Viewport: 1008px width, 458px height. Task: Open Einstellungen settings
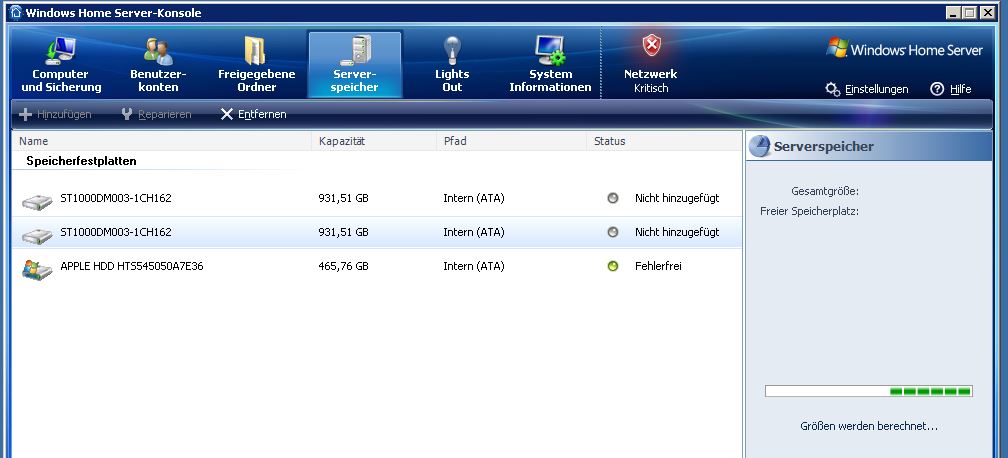[867, 89]
